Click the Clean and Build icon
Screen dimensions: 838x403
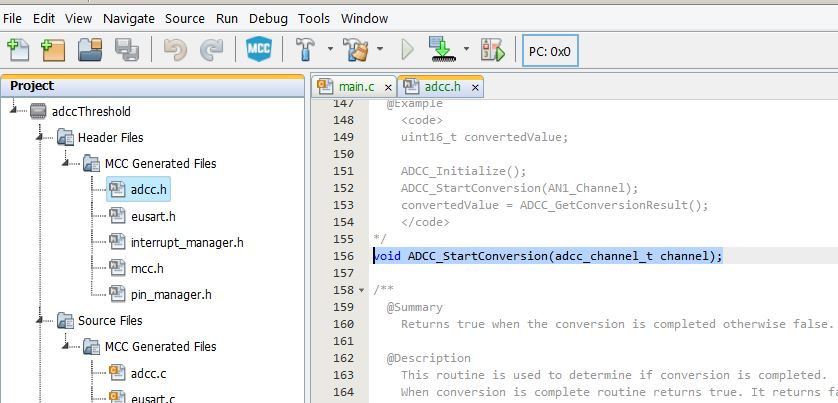click(x=356, y=49)
